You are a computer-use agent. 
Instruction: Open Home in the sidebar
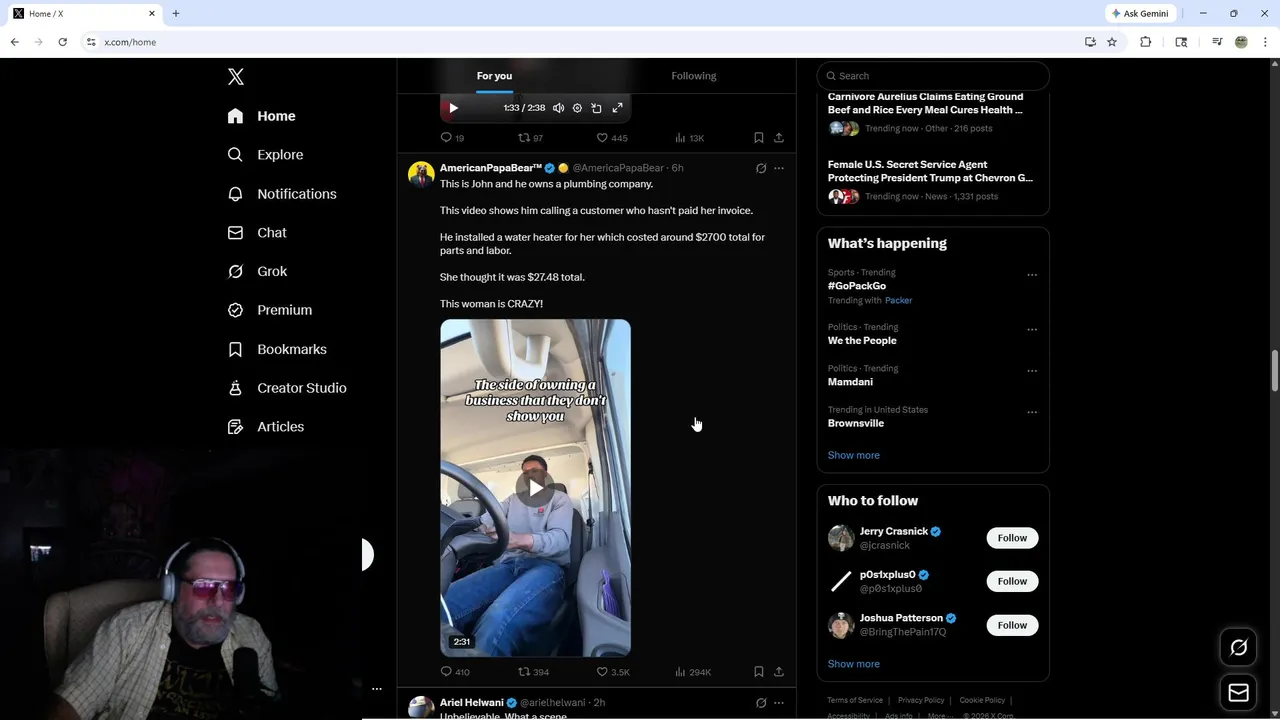pyautogui.click(x=261, y=116)
